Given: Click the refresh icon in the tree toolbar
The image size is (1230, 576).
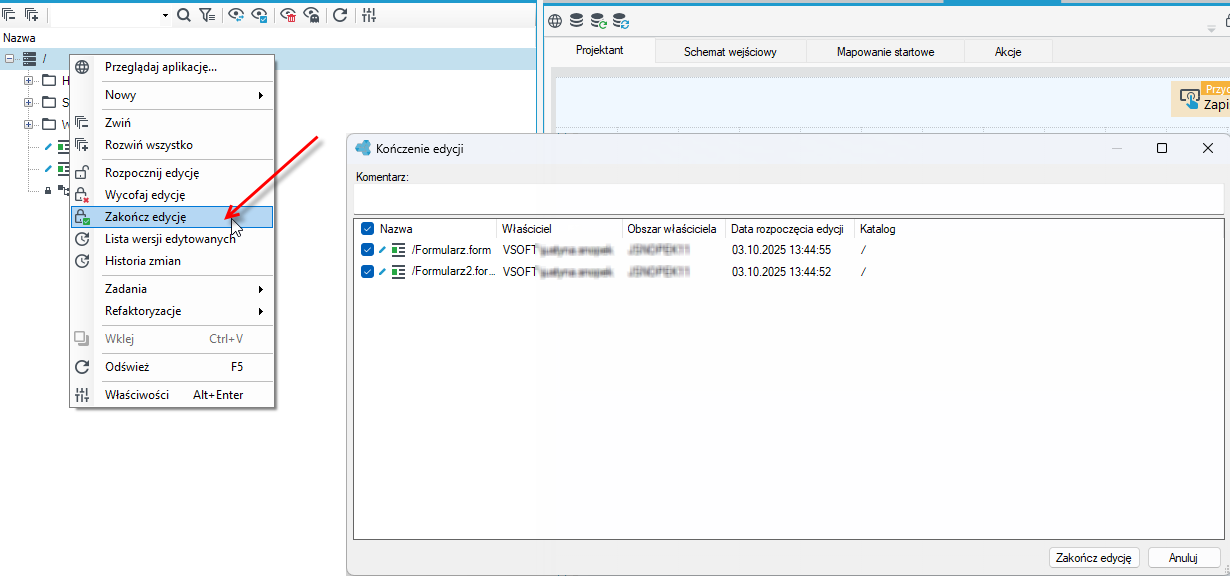Looking at the screenshot, I should (x=340, y=15).
